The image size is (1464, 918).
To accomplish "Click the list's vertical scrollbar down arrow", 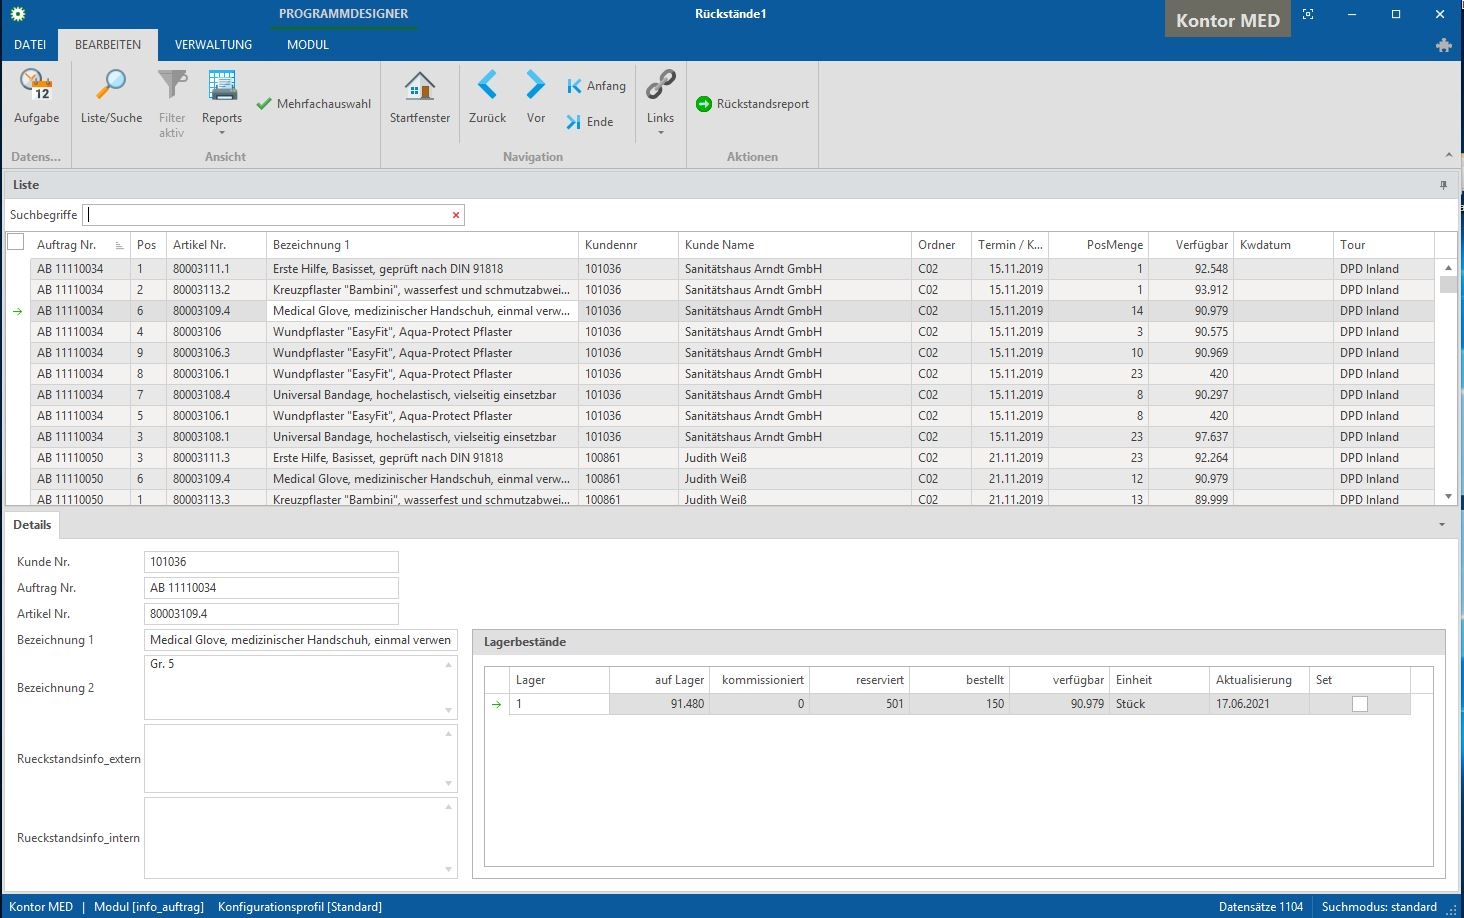I will pyautogui.click(x=1448, y=497).
